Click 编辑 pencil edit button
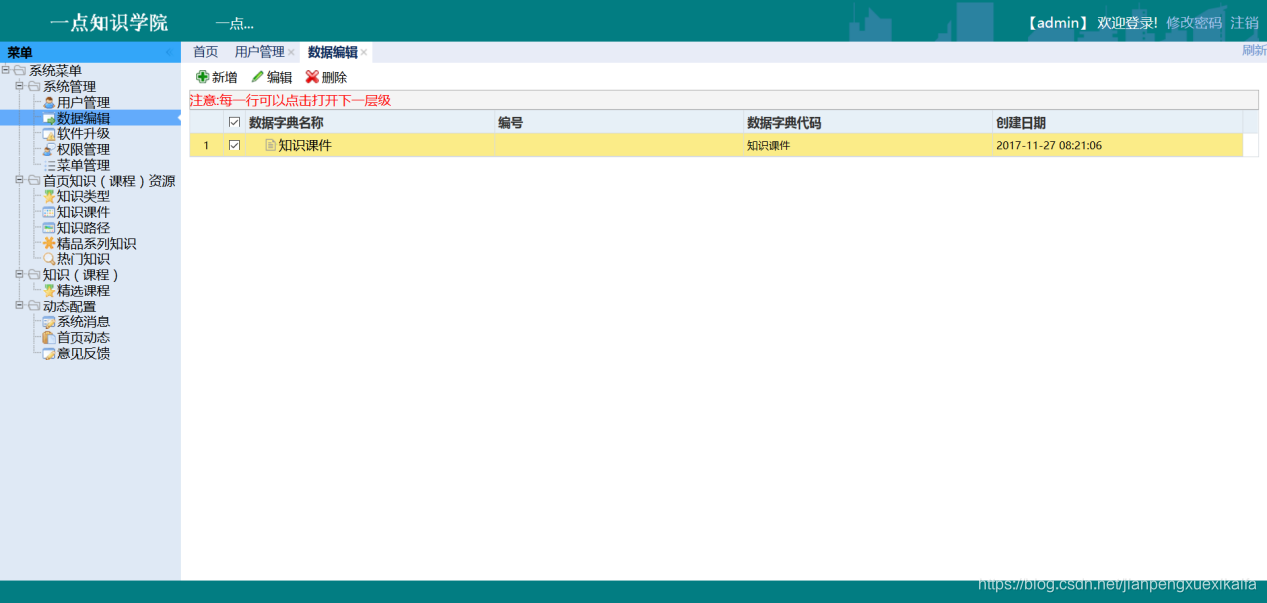Image resolution: width=1267 pixels, height=603 pixels. pos(272,77)
